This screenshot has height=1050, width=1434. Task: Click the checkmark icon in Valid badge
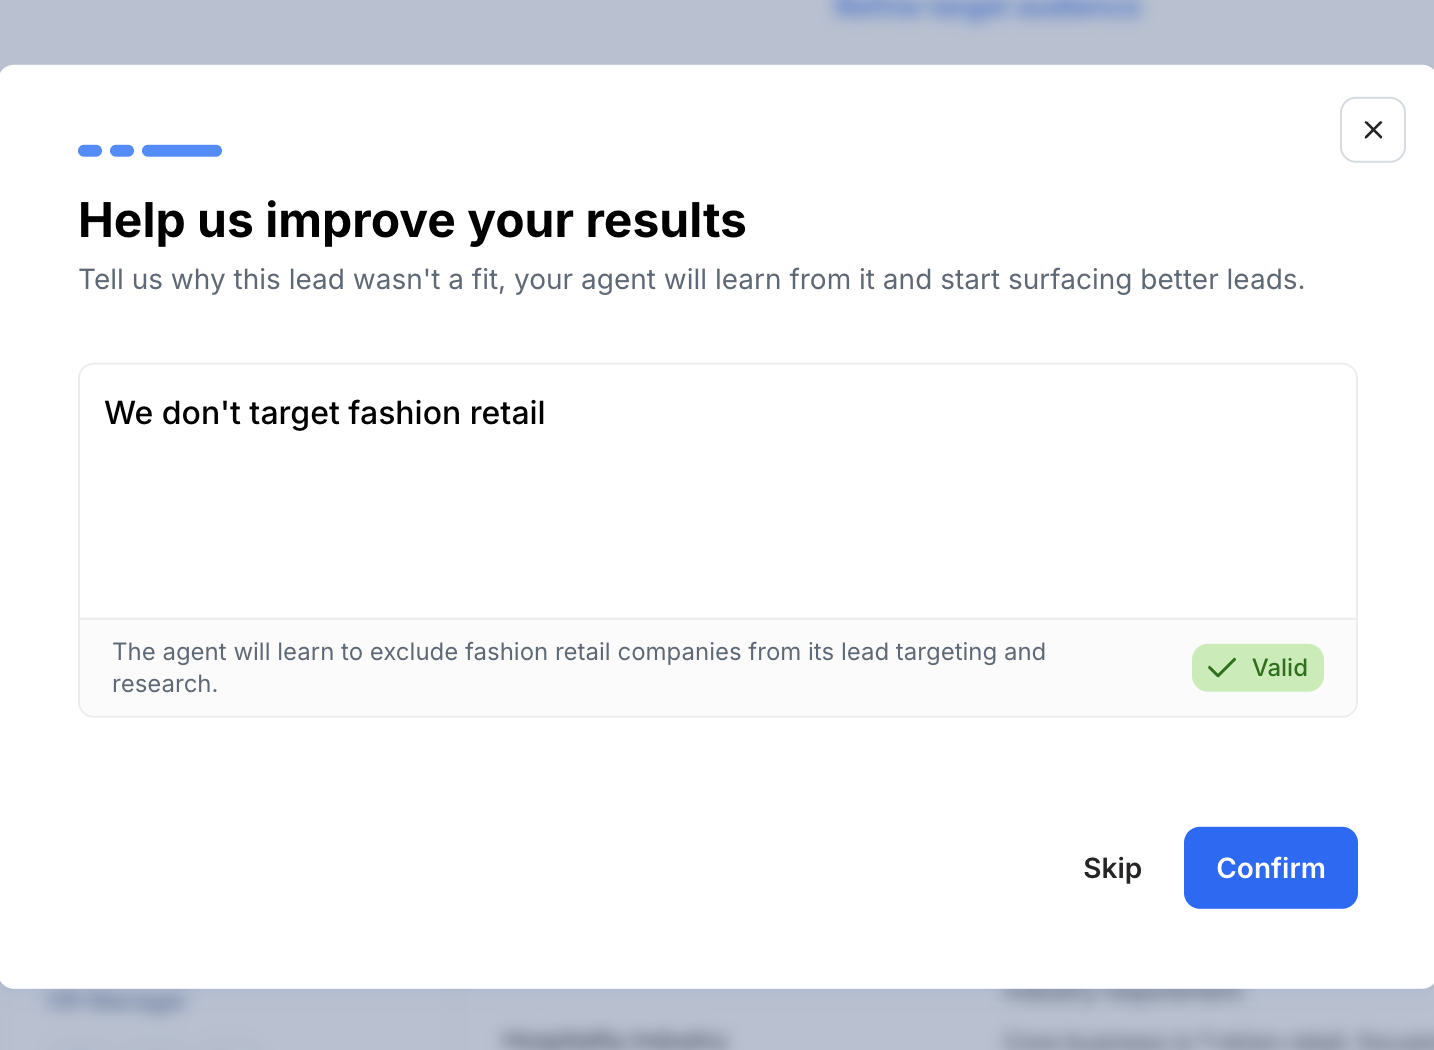point(1221,668)
